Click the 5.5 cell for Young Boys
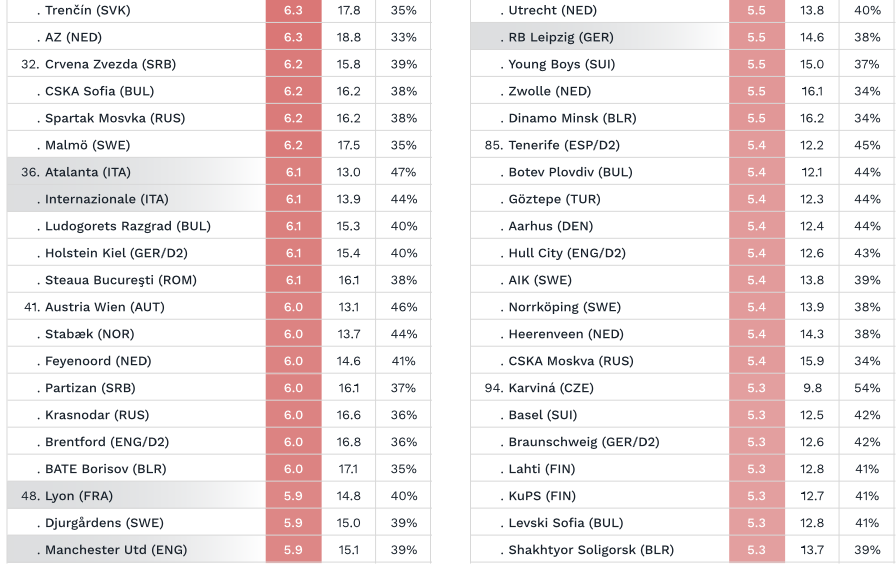This screenshot has height=574, width=896. pos(757,64)
